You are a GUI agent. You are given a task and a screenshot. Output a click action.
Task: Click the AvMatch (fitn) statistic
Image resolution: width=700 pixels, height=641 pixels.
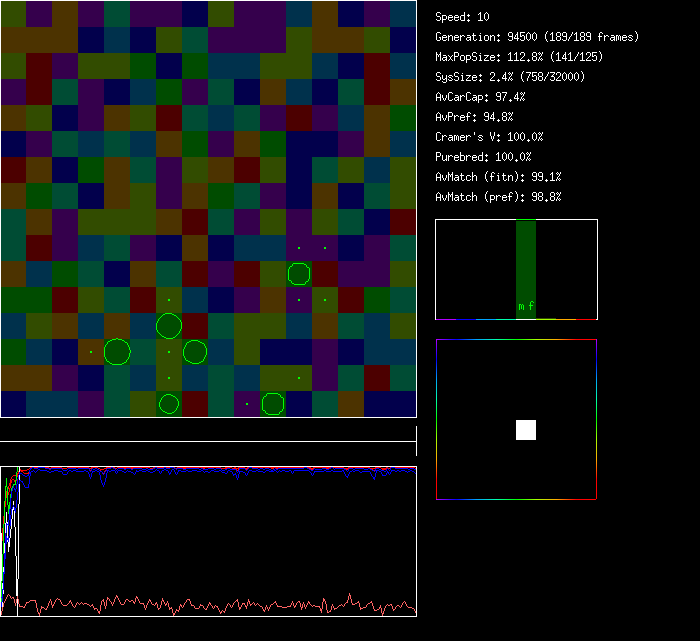(x=498, y=177)
